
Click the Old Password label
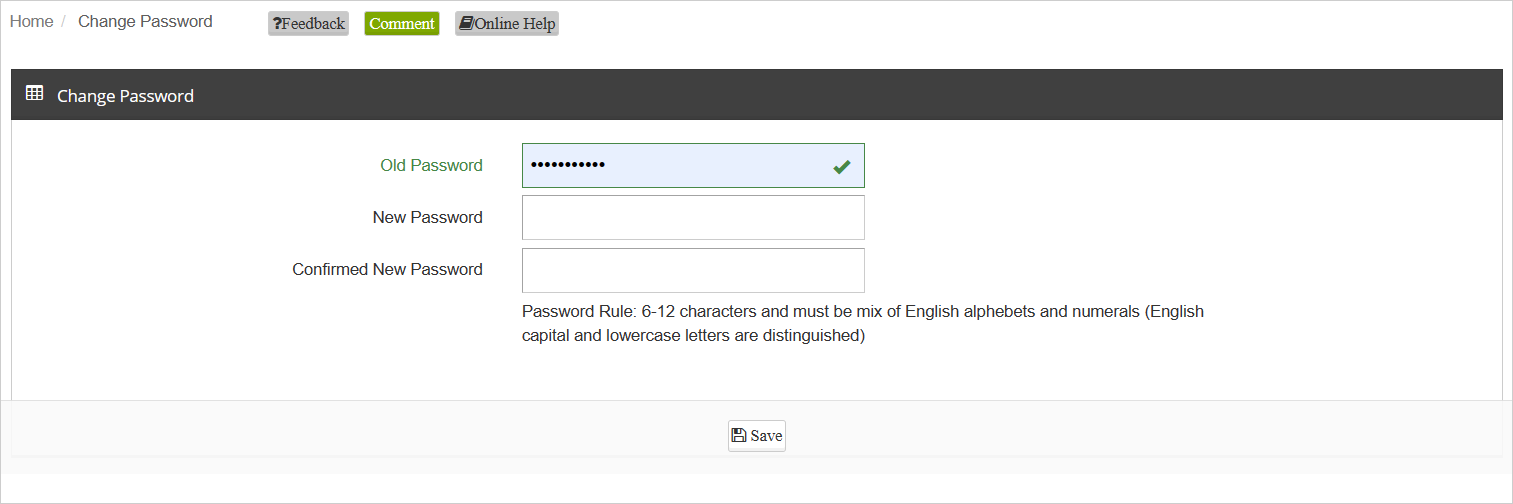(x=431, y=166)
